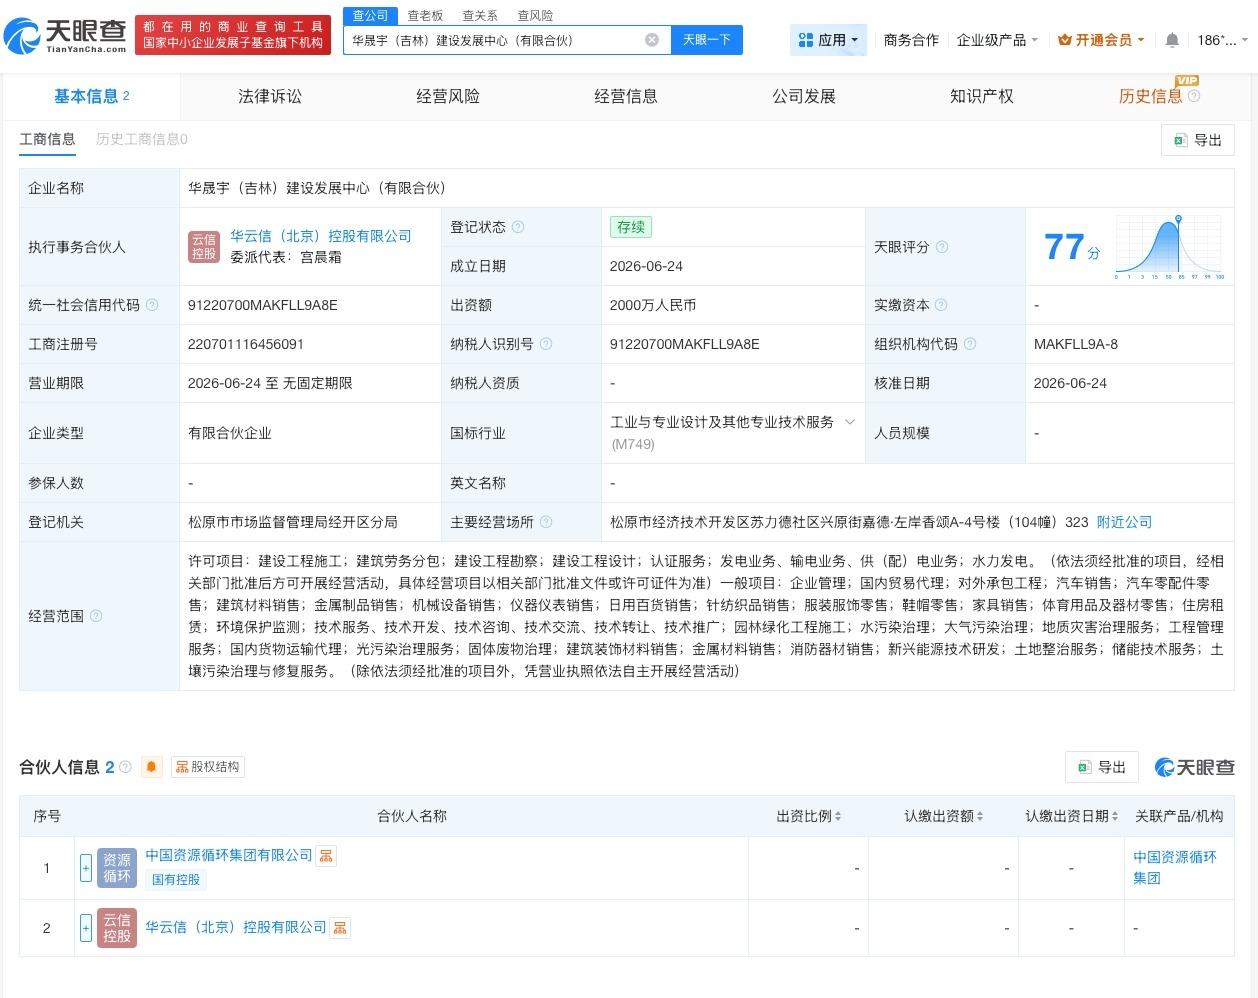Click structure icon after 中国资源循环集团有限公司

(x=326, y=856)
